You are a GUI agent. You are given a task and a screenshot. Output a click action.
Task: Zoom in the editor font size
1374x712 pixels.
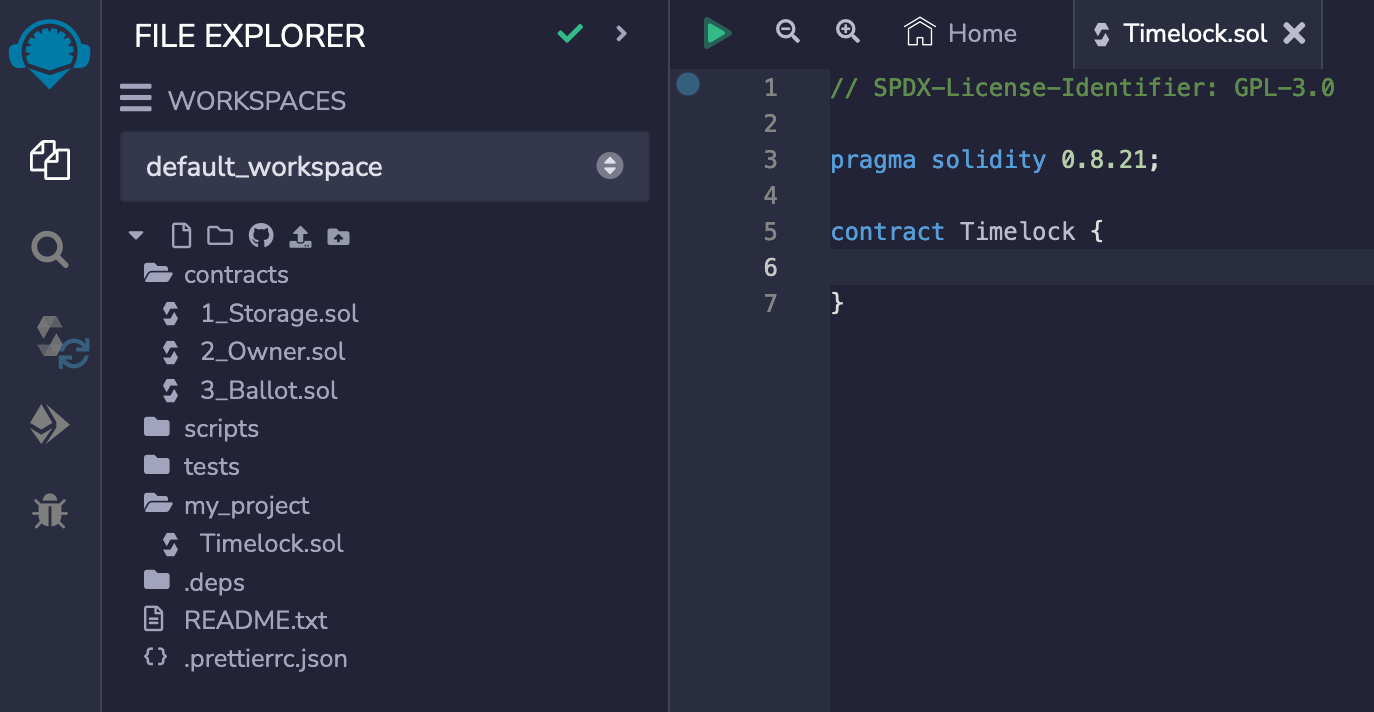pyautogui.click(x=848, y=32)
